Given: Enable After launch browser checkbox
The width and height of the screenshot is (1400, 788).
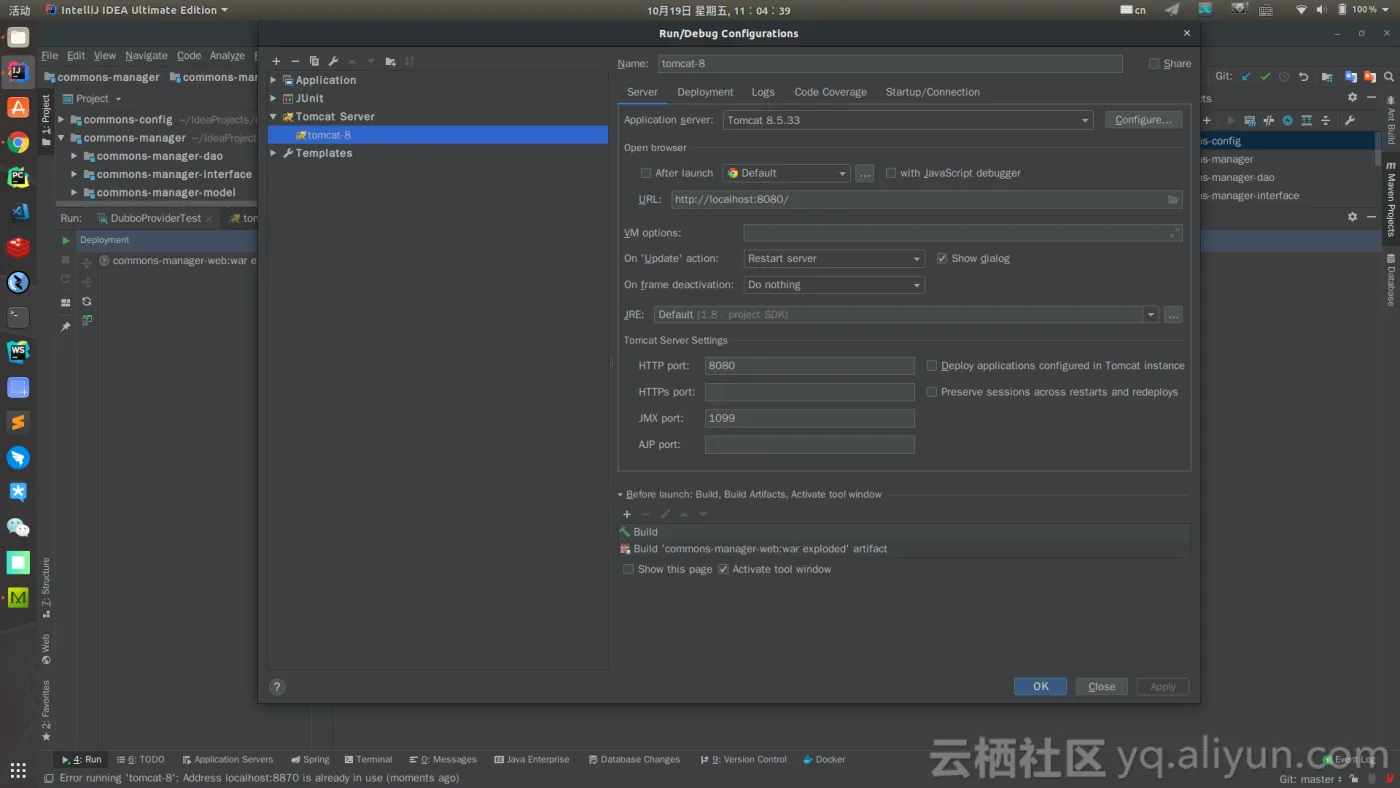Looking at the screenshot, I should tap(646, 173).
